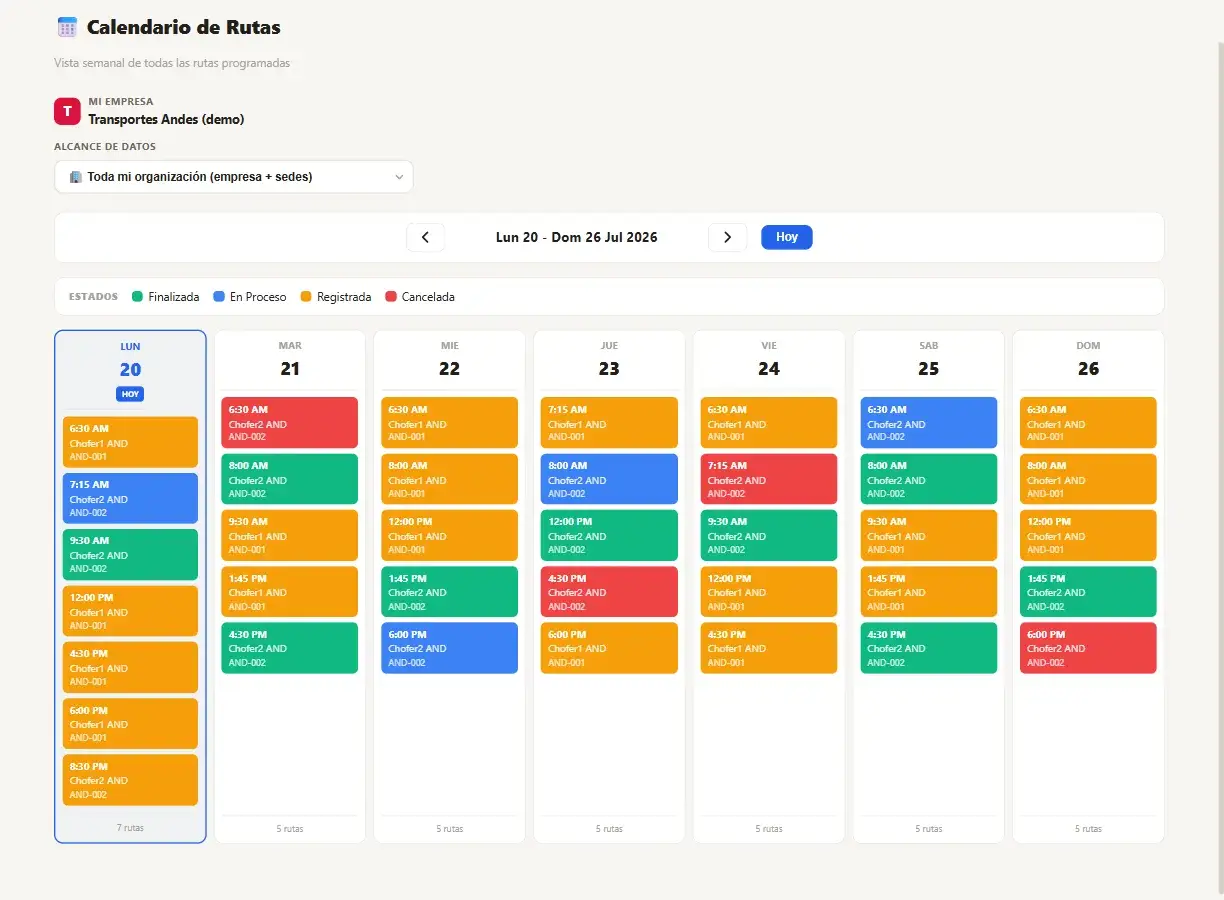Screen dimensions: 1224x900
Task: Select the MAR 21 day header
Action: 290,359
